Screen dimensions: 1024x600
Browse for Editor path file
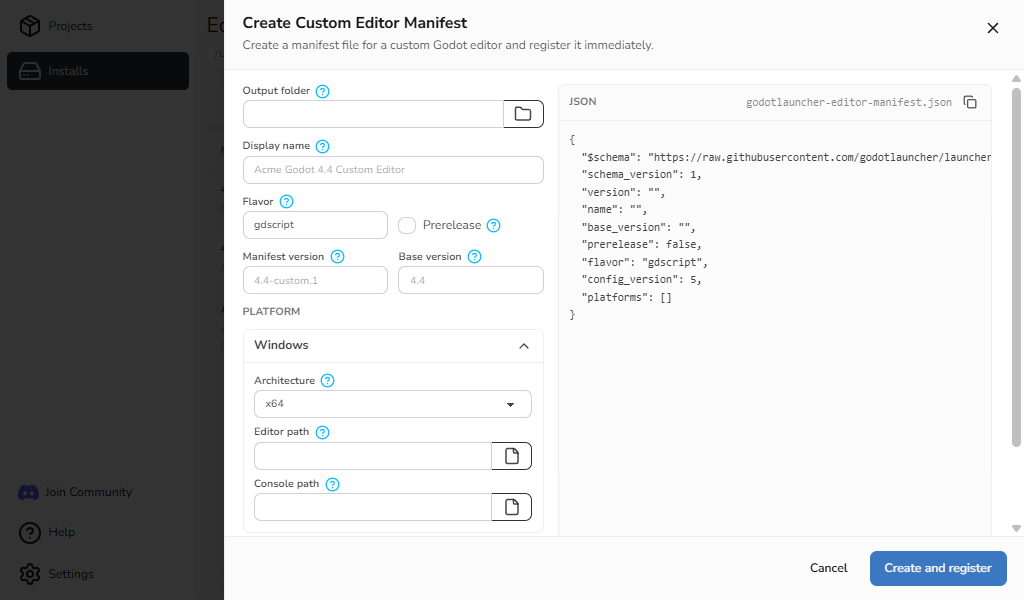tap(511, 456)
